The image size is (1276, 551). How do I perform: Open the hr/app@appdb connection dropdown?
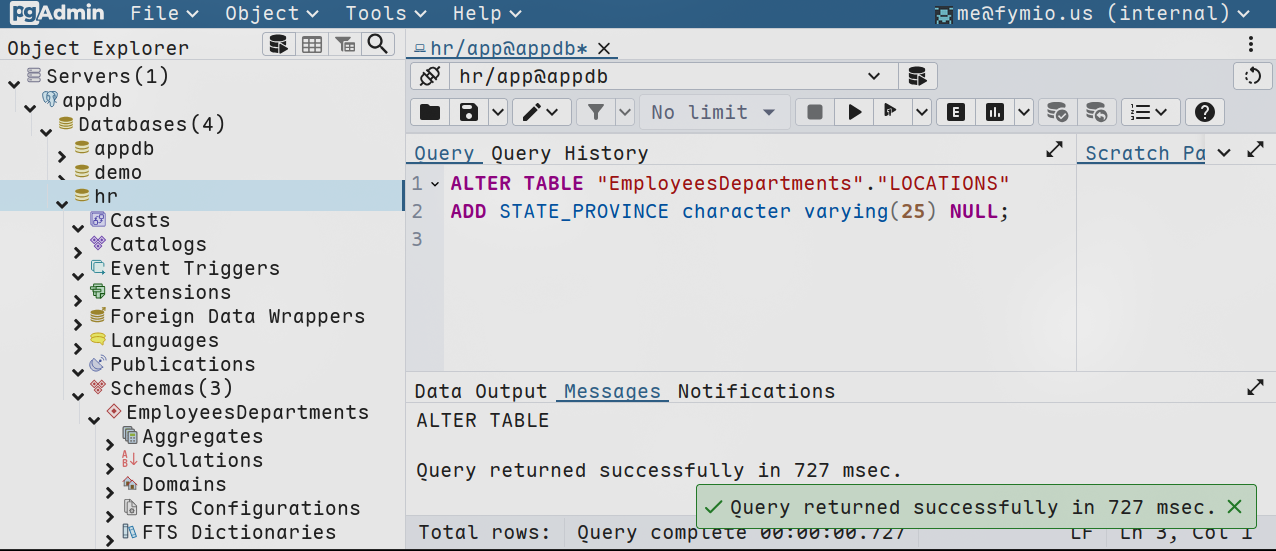874,76
